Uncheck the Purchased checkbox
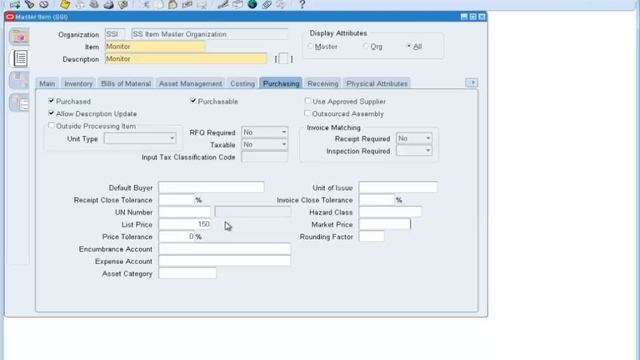Image resolution: width=640 pixels, height=360 pixels. 51,101
